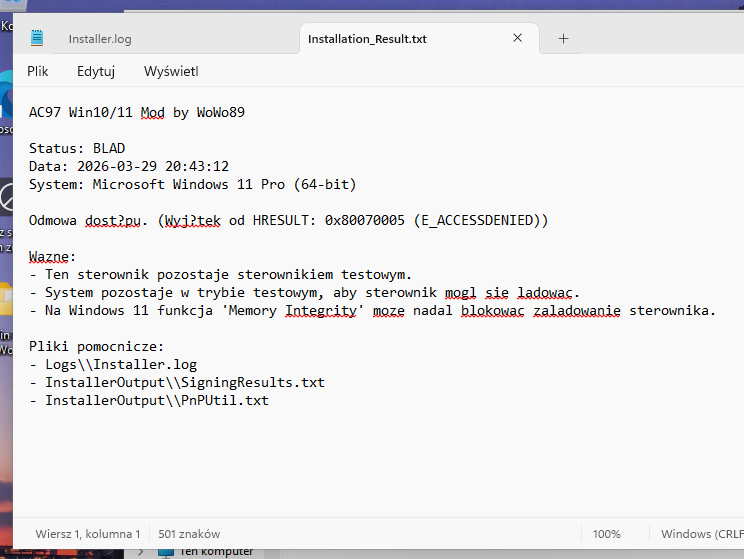
Task: Click the HRESULT 0x80070005 error line
Action: coord(288,221)
